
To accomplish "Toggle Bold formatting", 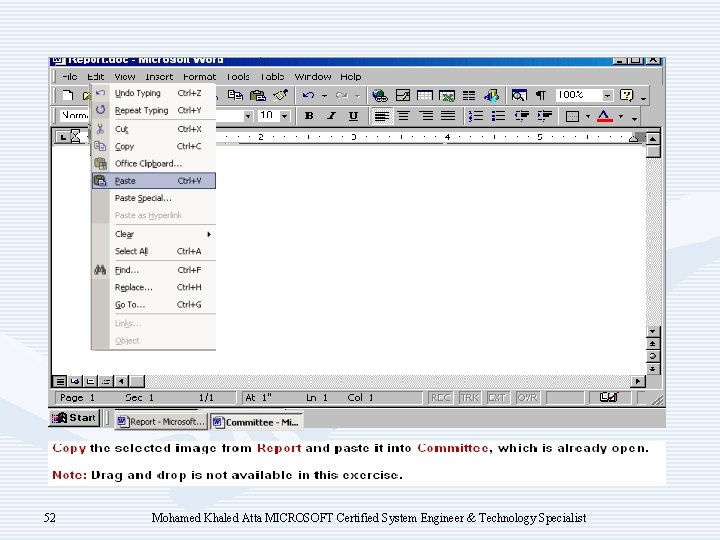I will tap(309, 116).
